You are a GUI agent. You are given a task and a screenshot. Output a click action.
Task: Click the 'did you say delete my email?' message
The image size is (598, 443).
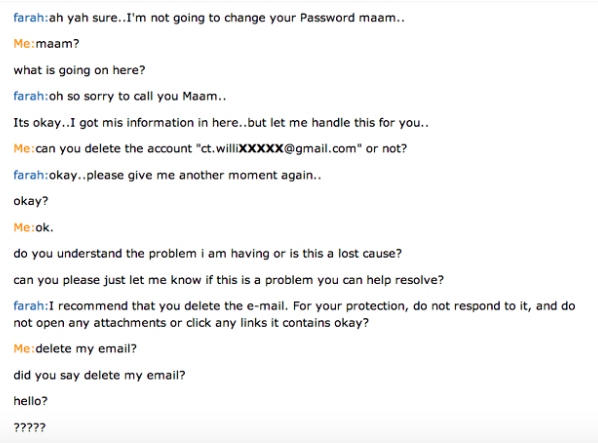(x=99, y=376)
